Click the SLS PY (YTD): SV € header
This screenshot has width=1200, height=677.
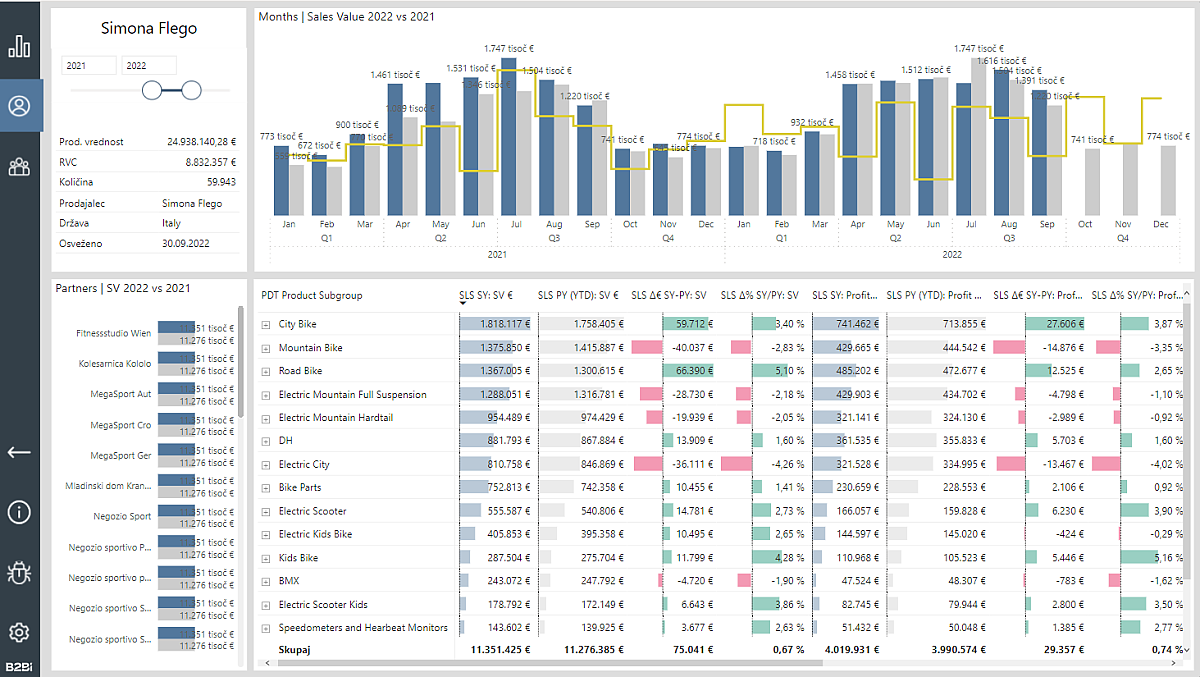576,295
